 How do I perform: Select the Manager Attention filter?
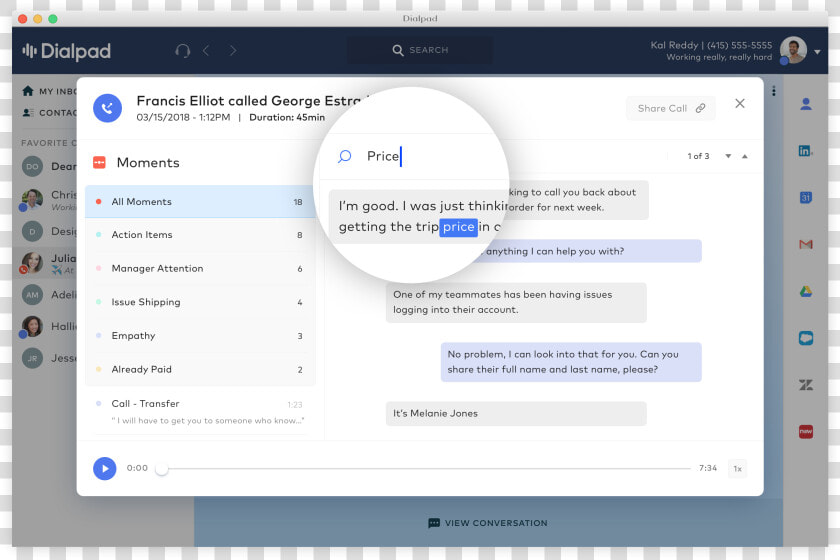(200, 268)
